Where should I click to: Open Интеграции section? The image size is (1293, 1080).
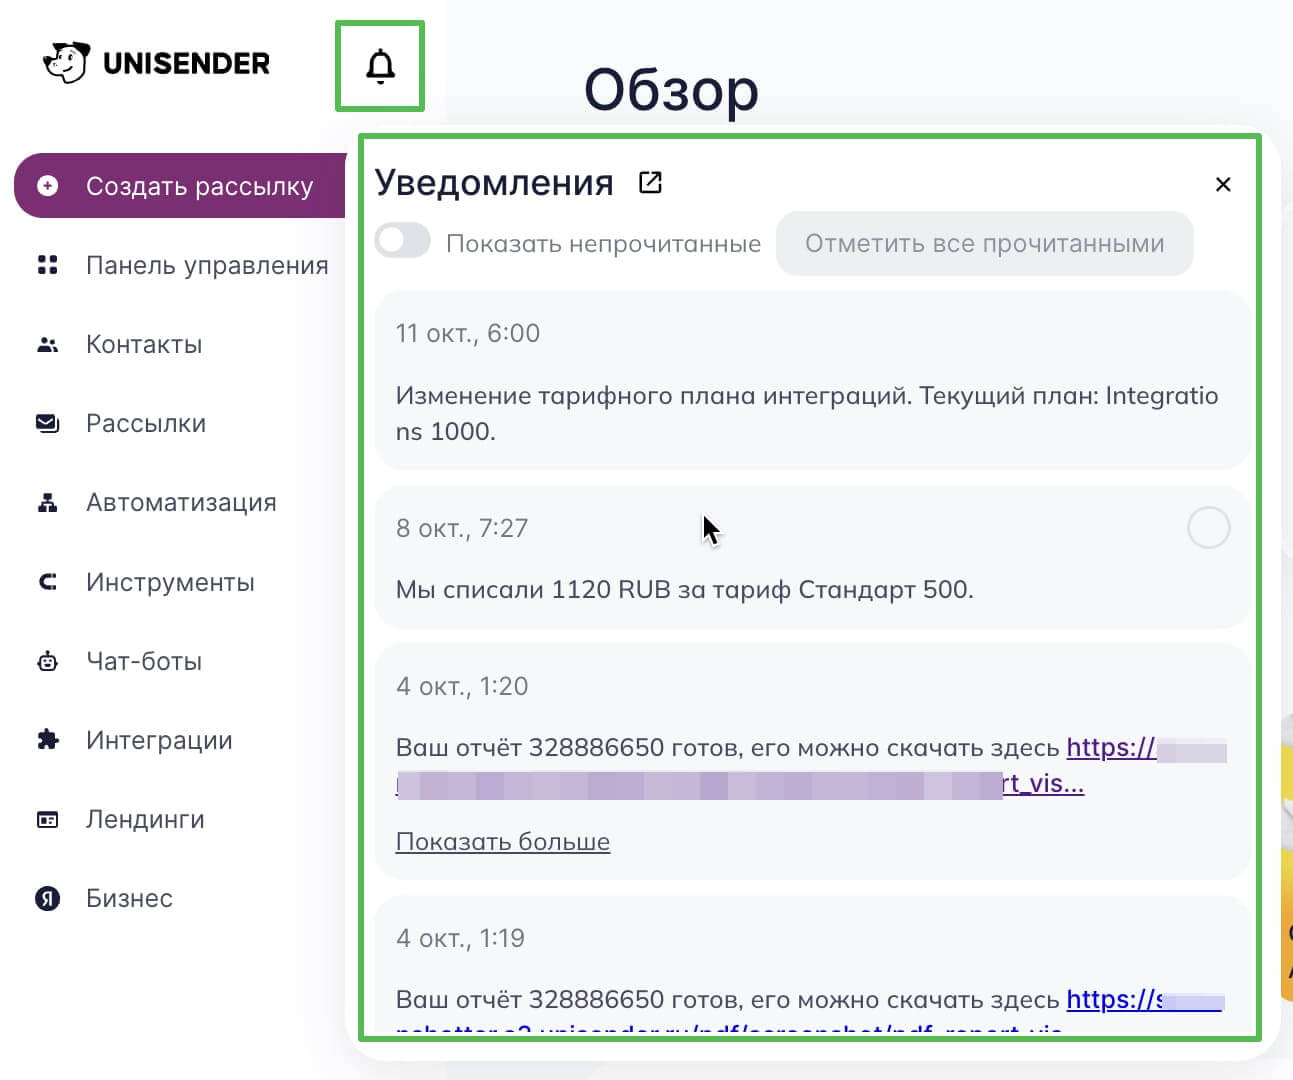click(x=159, y=740)
